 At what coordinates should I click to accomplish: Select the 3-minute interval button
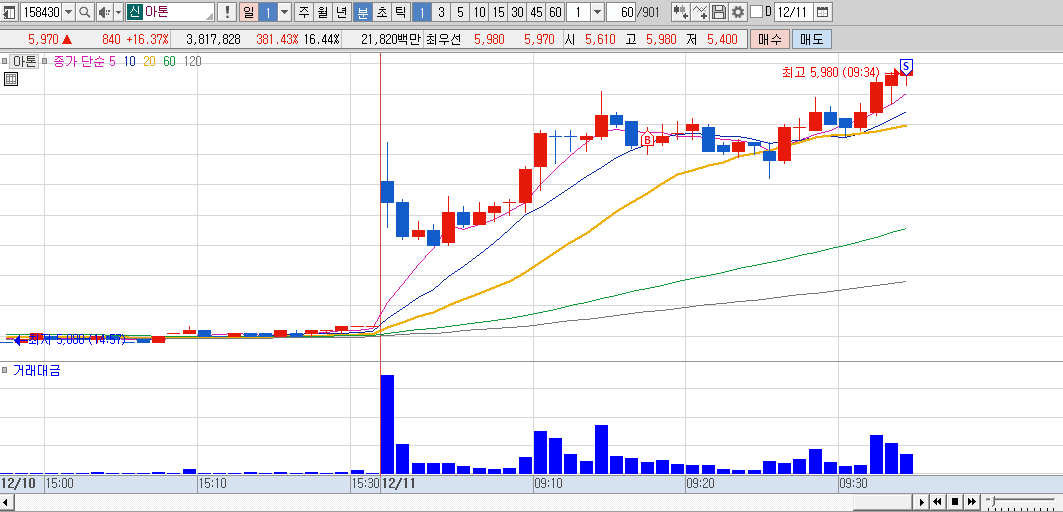441,12
